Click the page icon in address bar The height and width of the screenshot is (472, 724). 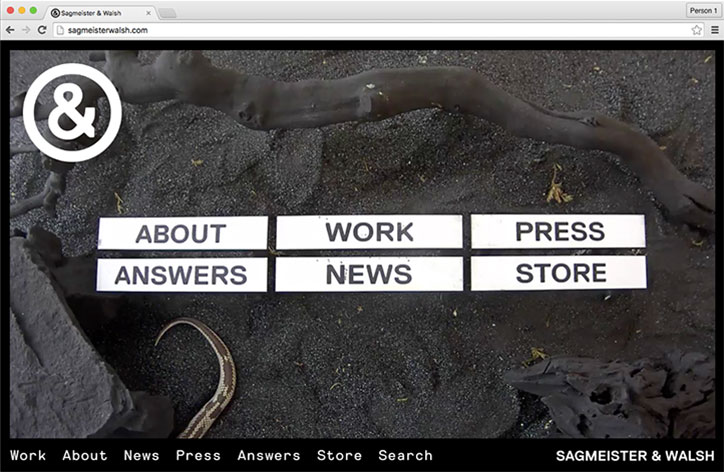pos(60,30)
